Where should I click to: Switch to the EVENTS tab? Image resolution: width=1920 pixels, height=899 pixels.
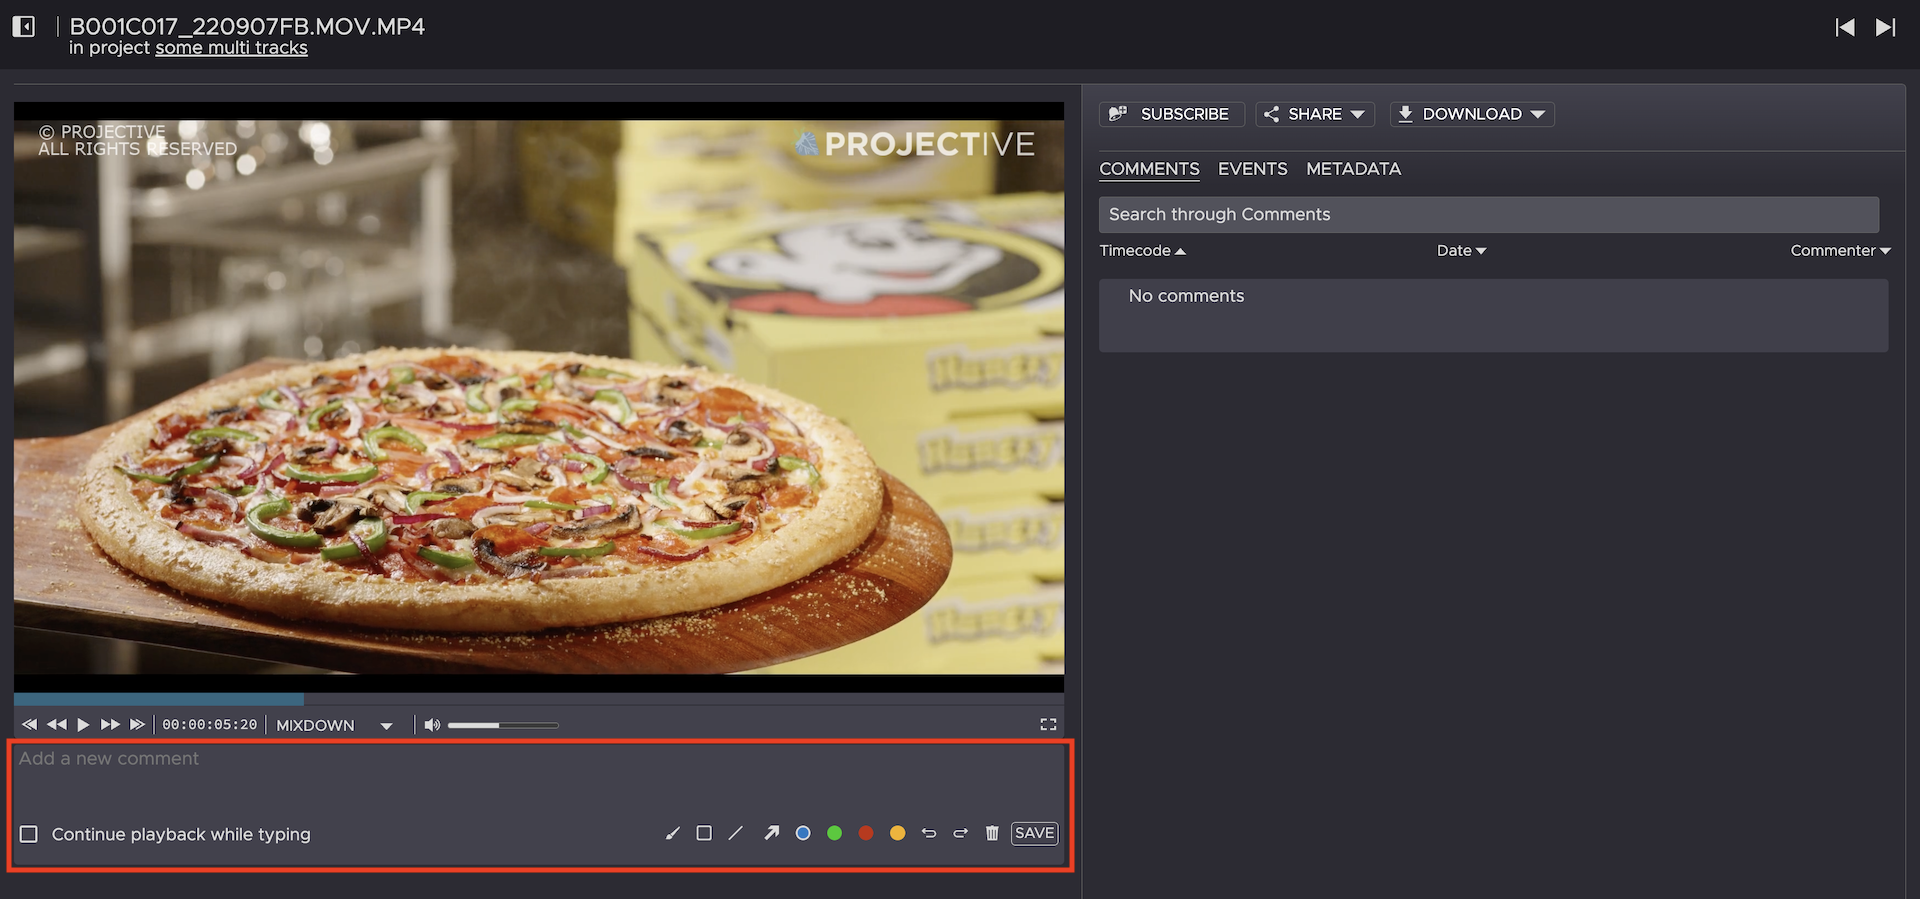[x=1252, y=169]
